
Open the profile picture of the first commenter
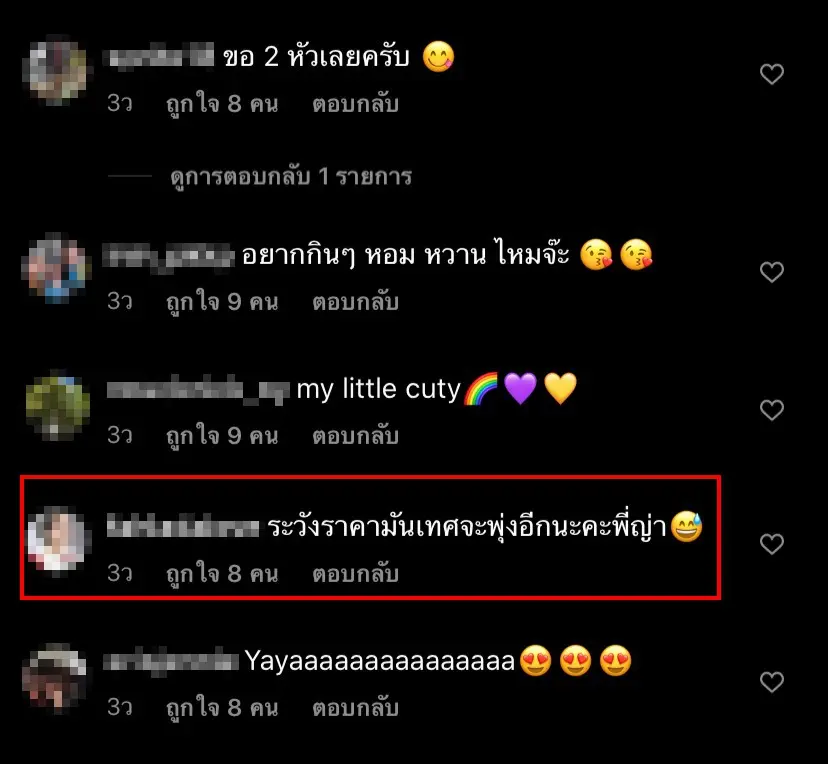(57, 70)
